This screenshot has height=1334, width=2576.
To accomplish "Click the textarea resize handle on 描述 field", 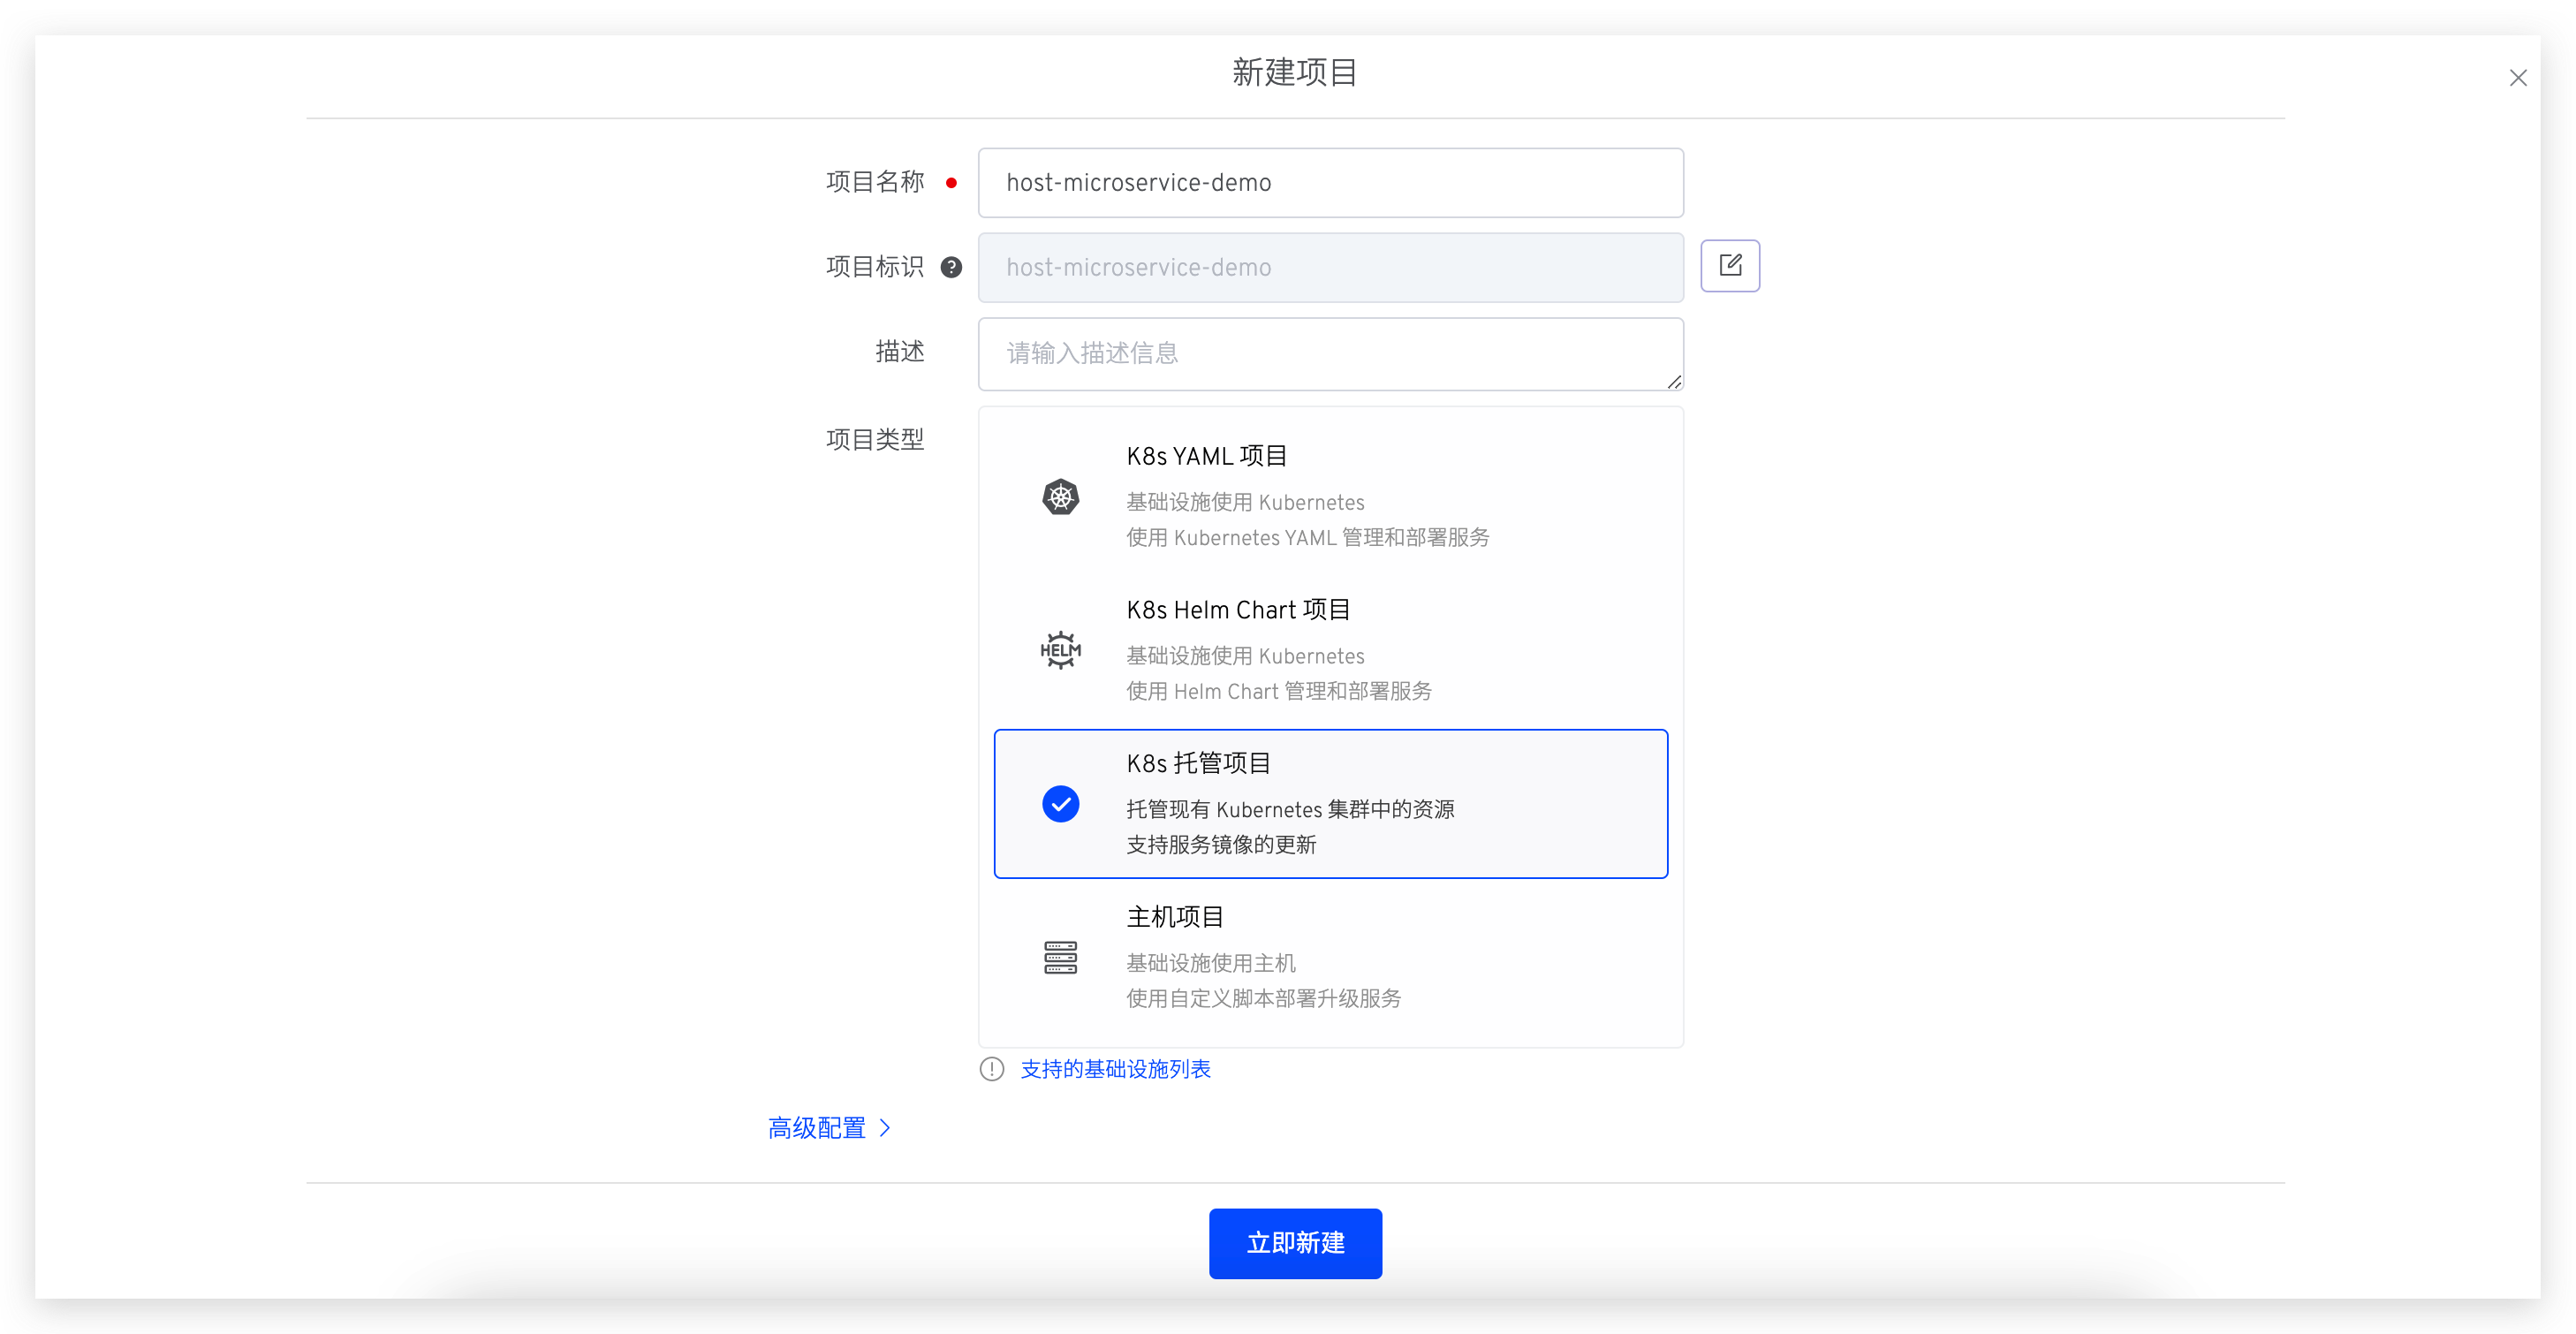I will (x=1675, y=383).
